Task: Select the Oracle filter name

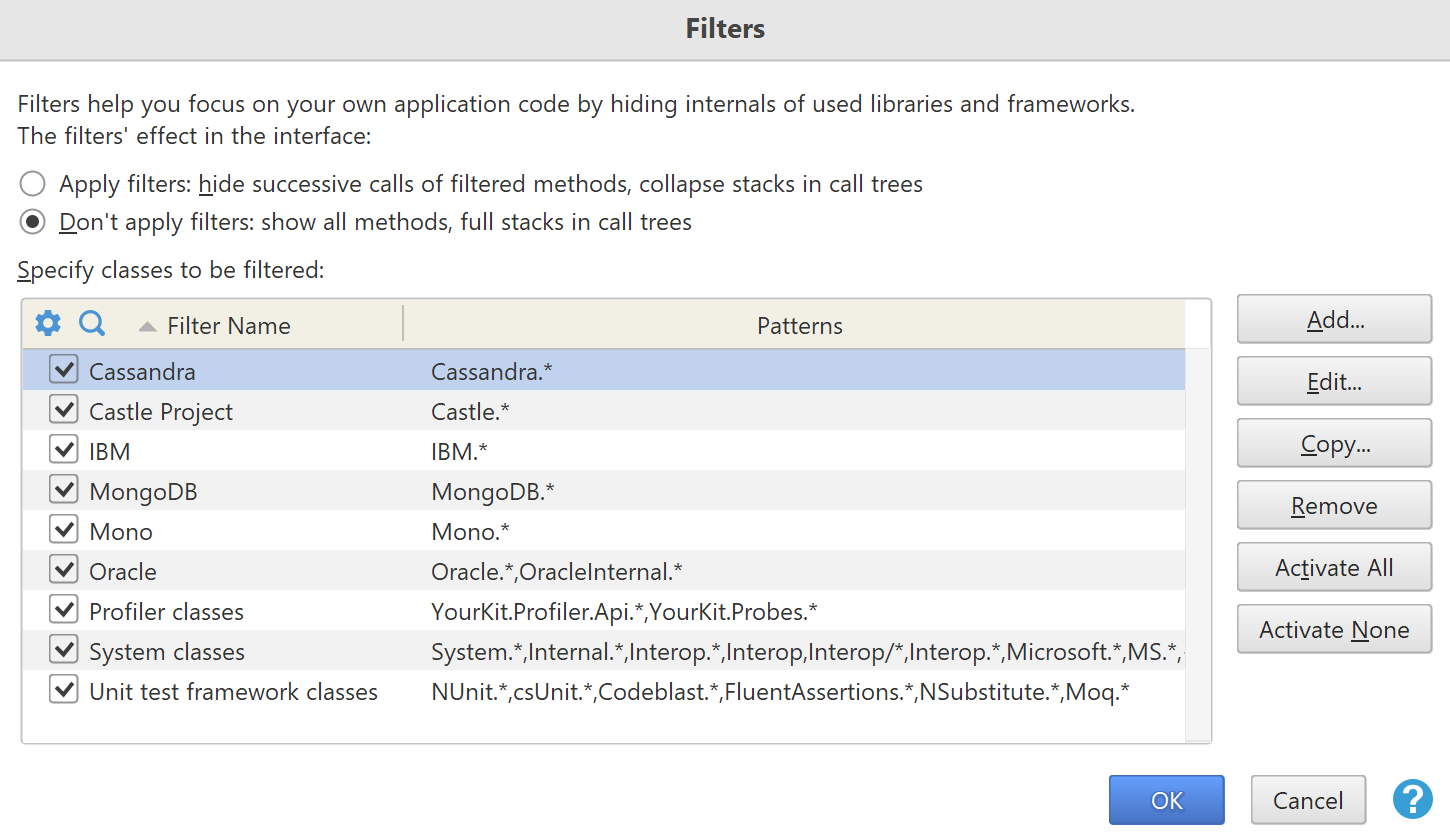Action: coord(123,572)
